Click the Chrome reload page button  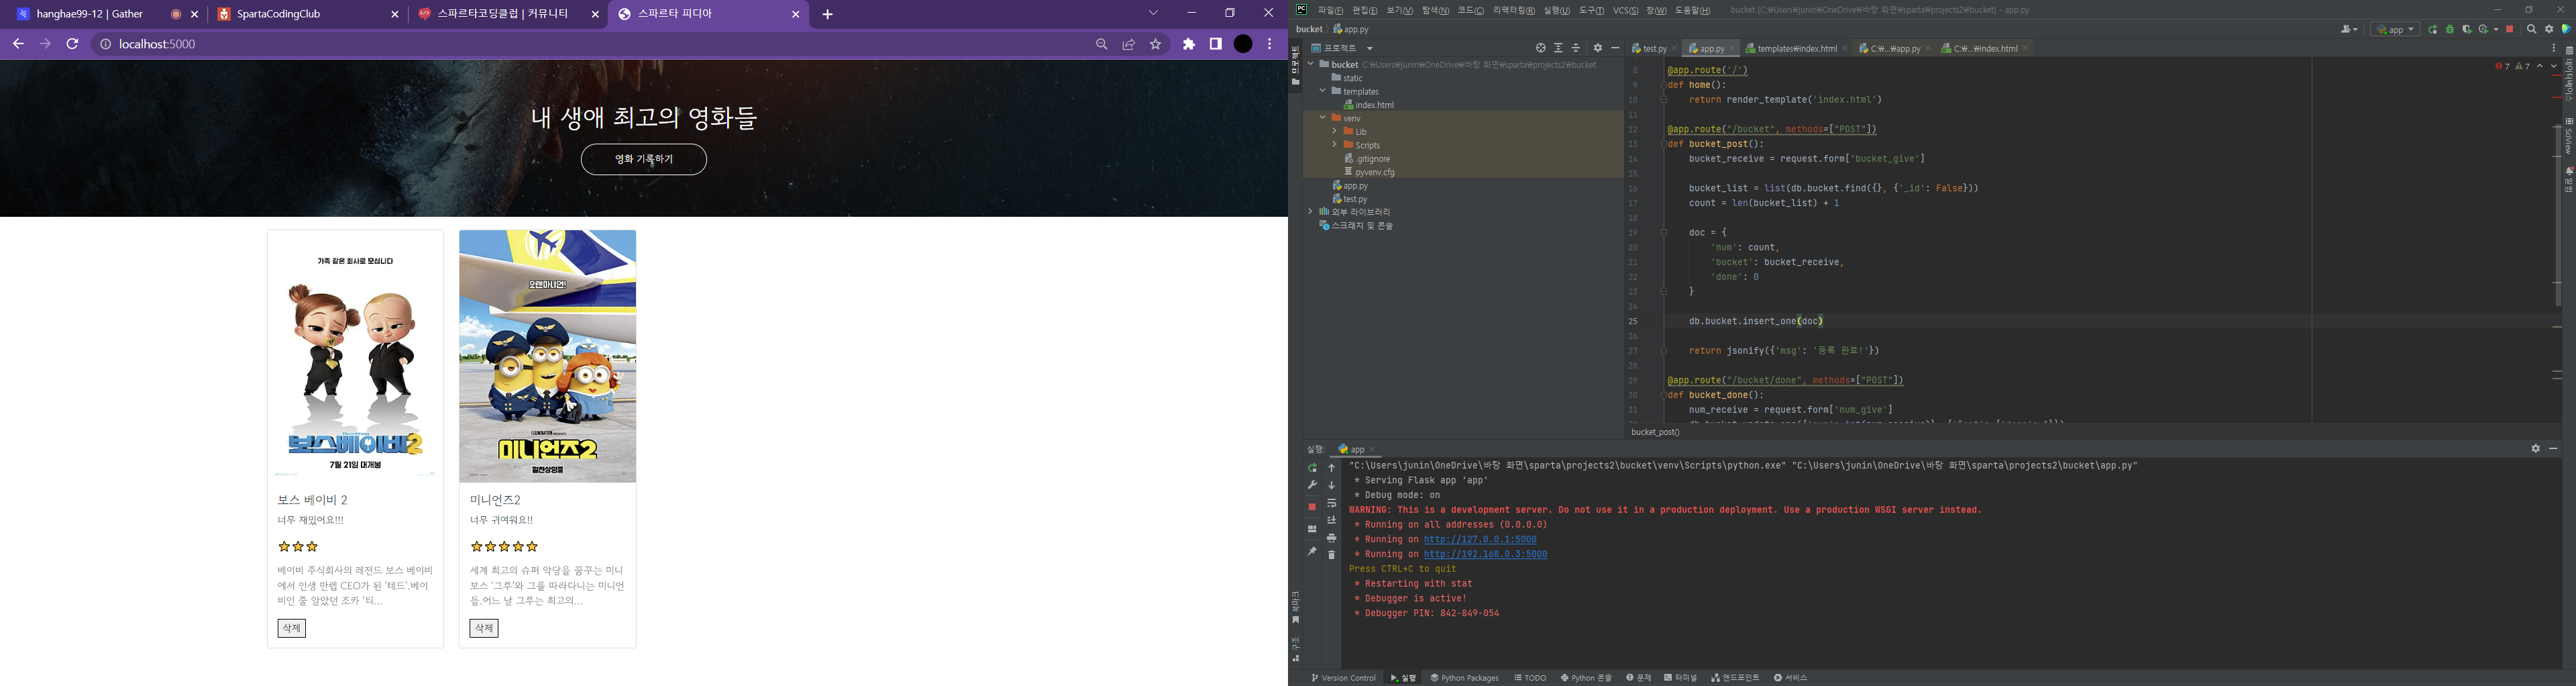72,44
